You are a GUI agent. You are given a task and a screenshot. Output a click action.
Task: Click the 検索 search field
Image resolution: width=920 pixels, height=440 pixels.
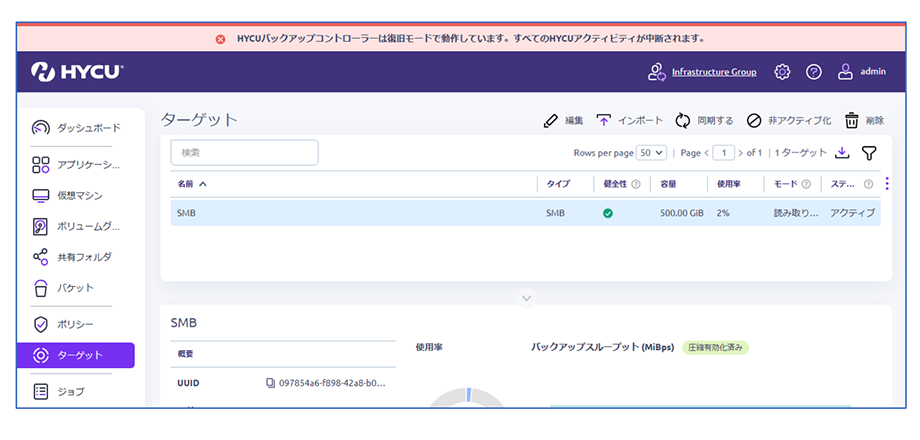[244, 153]
